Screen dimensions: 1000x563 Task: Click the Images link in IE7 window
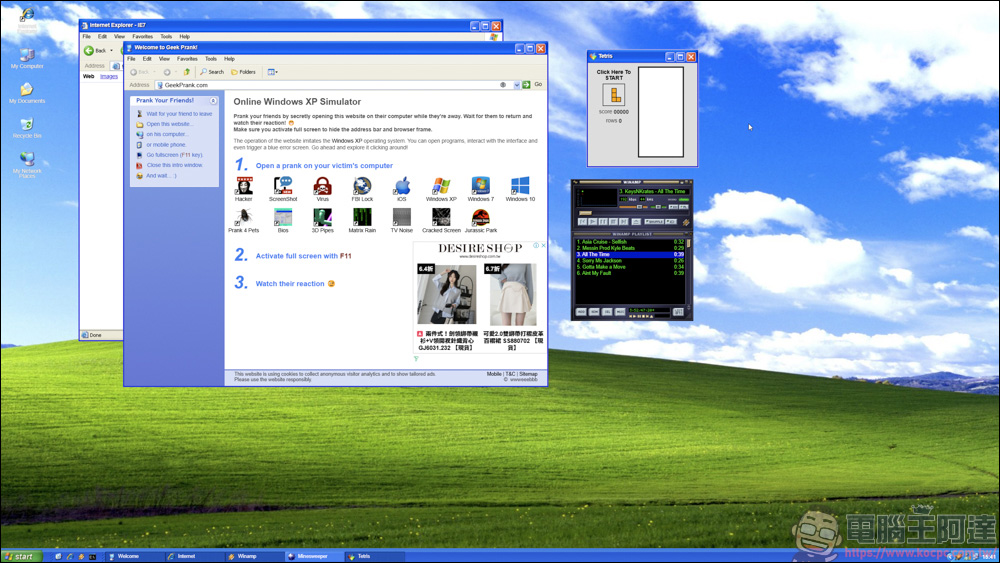109,77
